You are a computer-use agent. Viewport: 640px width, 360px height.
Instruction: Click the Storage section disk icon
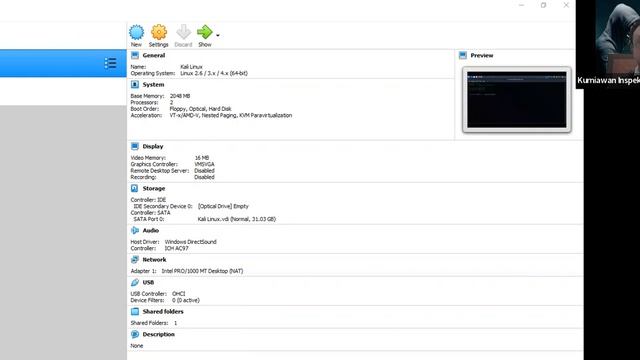[135, 188]
